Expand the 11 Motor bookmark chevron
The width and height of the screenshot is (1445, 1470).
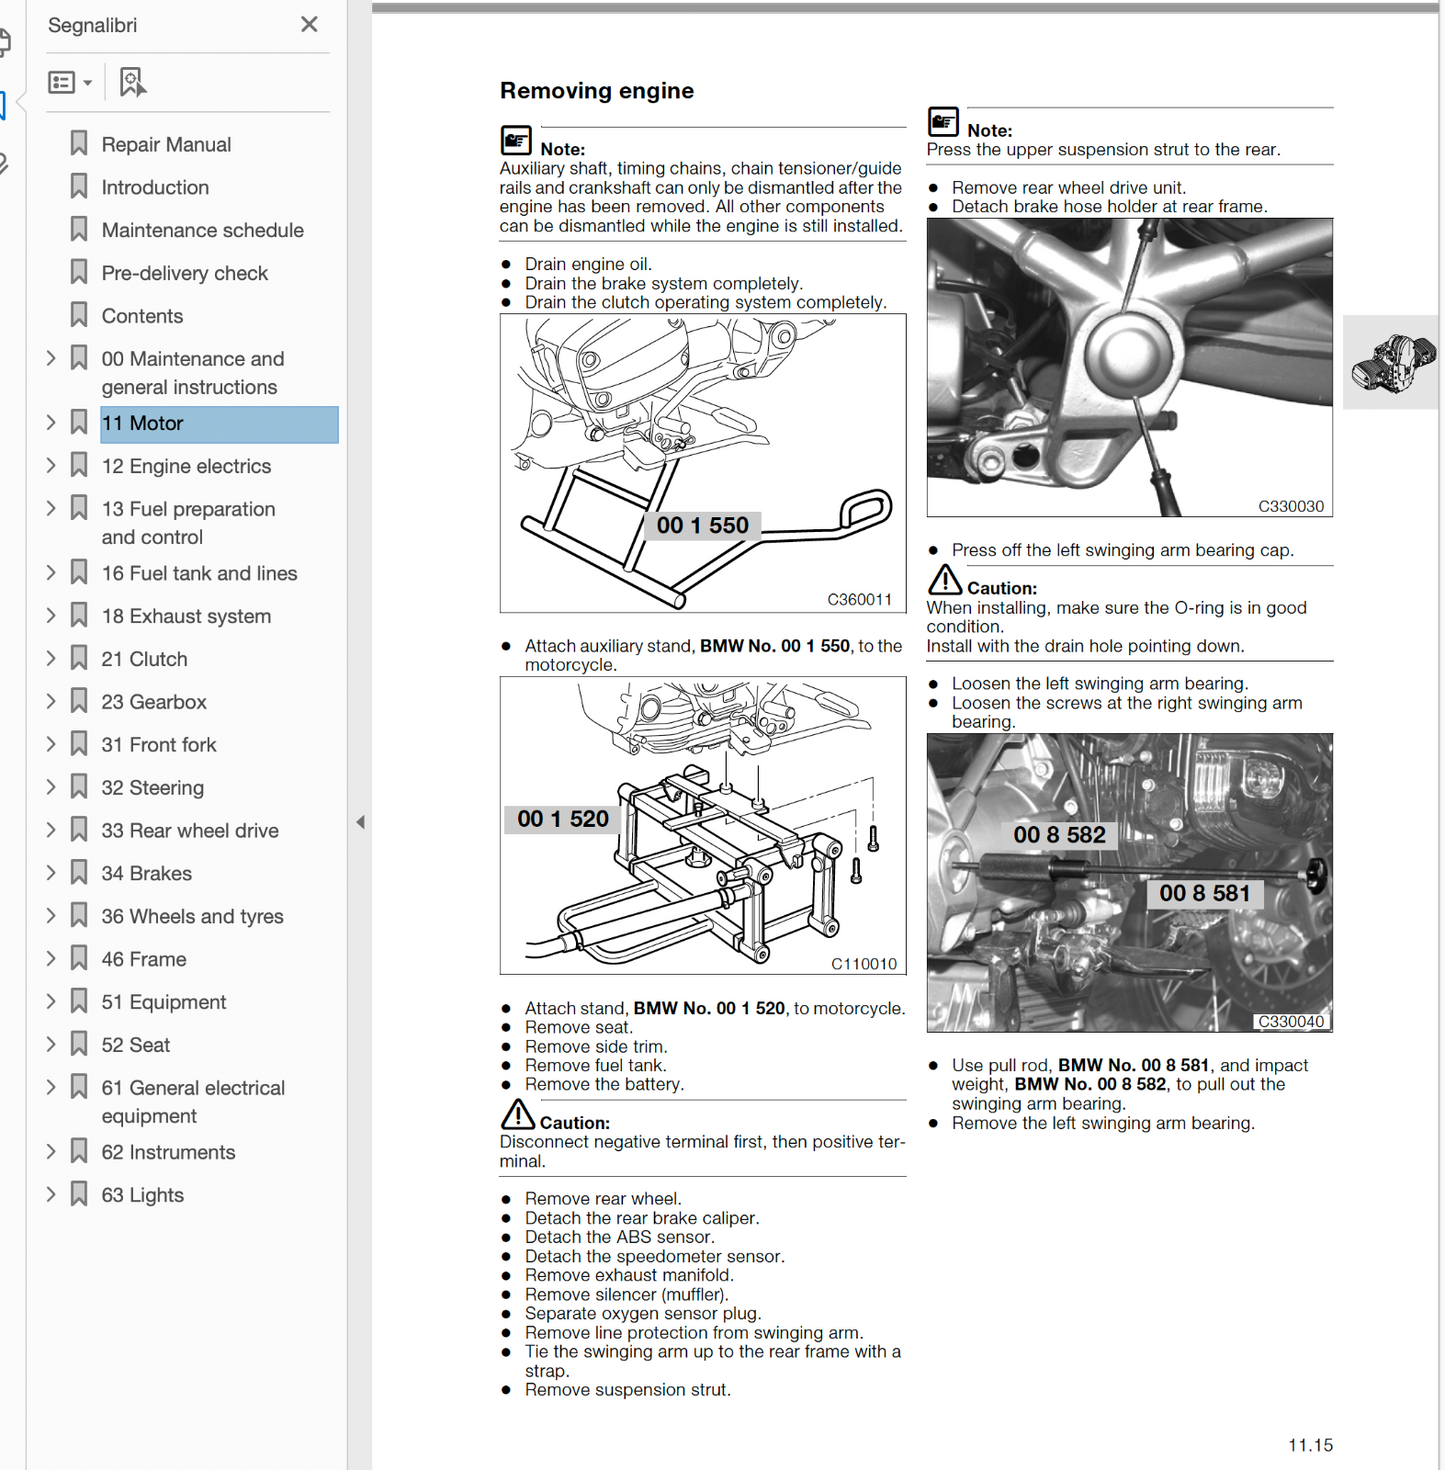coord(51,423)
